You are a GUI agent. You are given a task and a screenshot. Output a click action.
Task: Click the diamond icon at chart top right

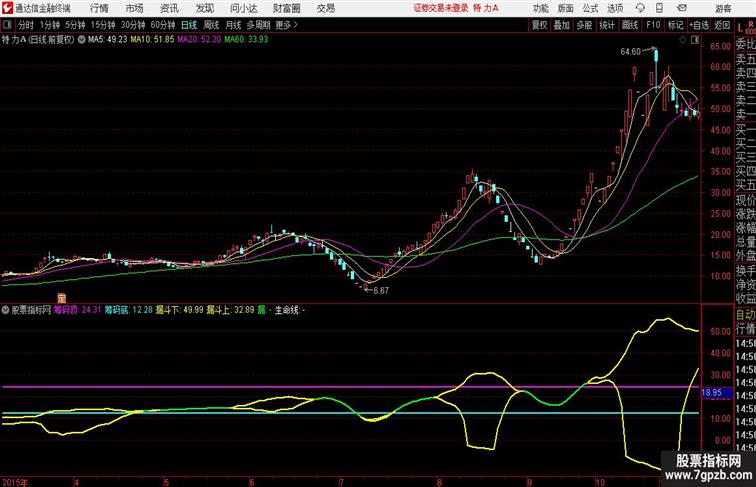tap(683, 40)
